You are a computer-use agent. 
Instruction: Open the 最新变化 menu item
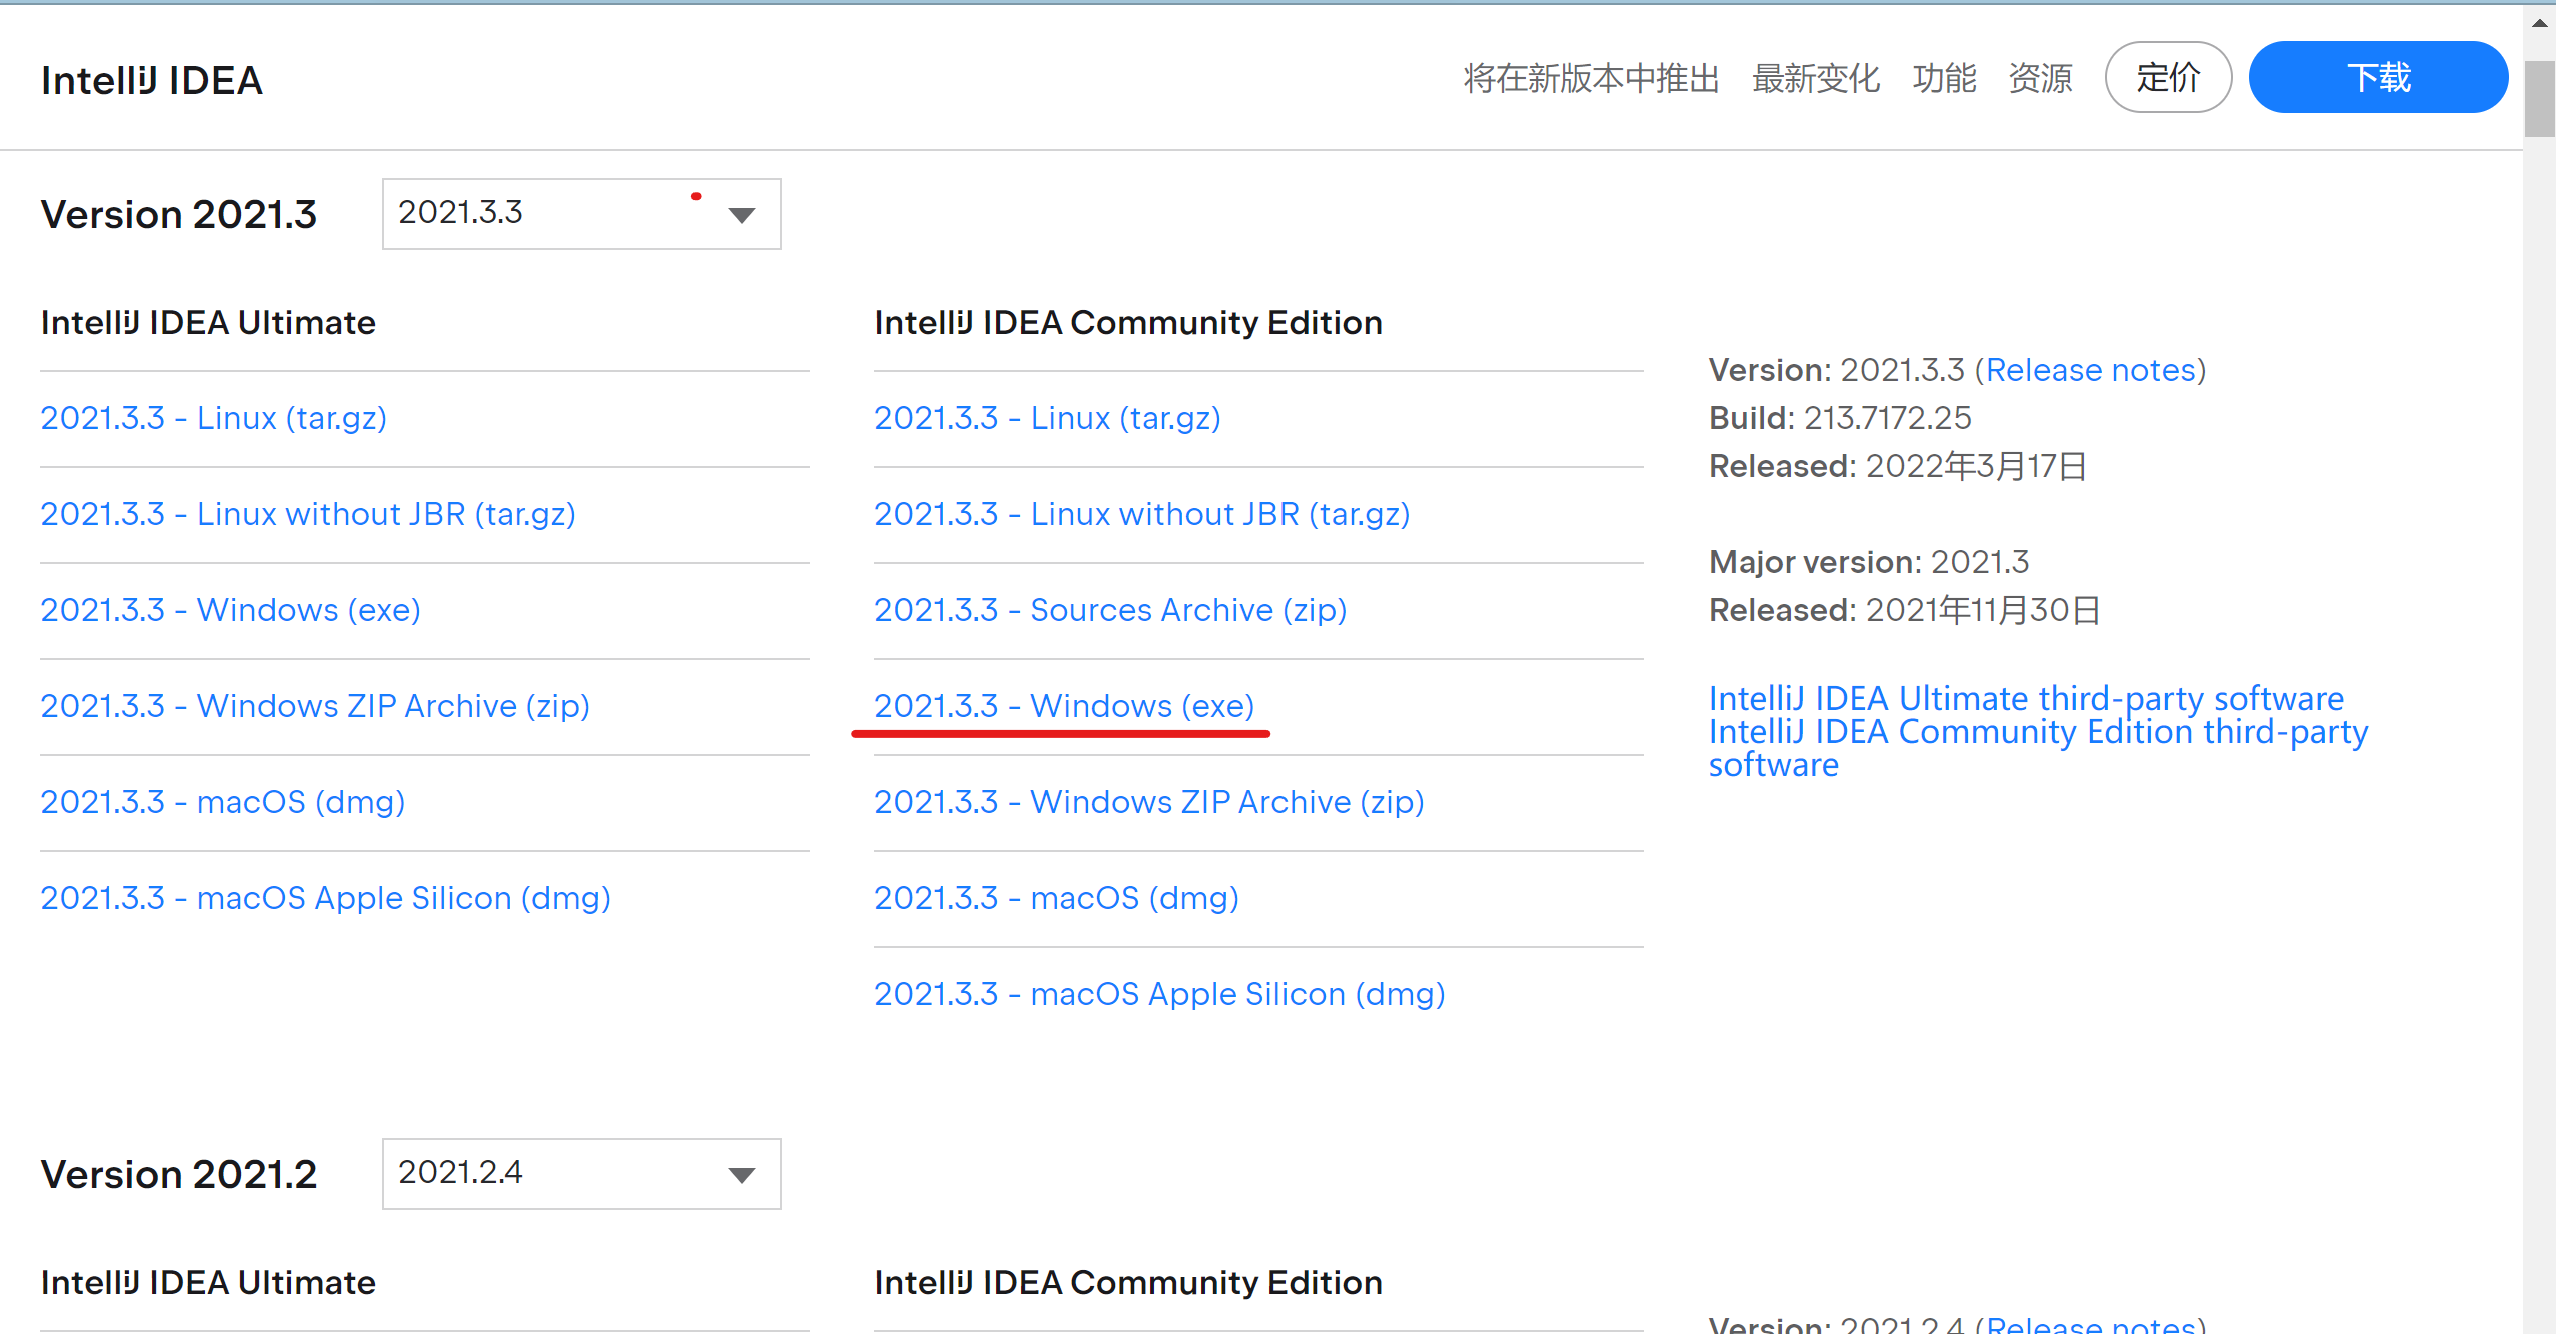coord(1815,78)
